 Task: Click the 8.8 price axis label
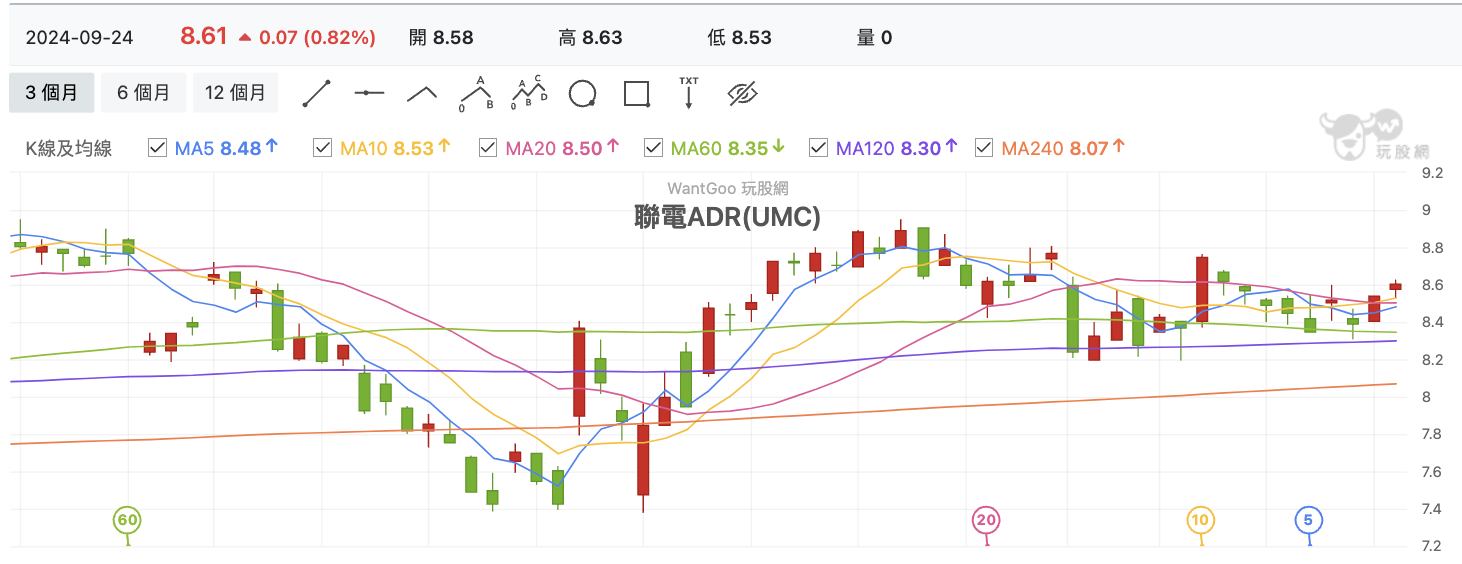pyautogui.click(x=1432, y=248)
